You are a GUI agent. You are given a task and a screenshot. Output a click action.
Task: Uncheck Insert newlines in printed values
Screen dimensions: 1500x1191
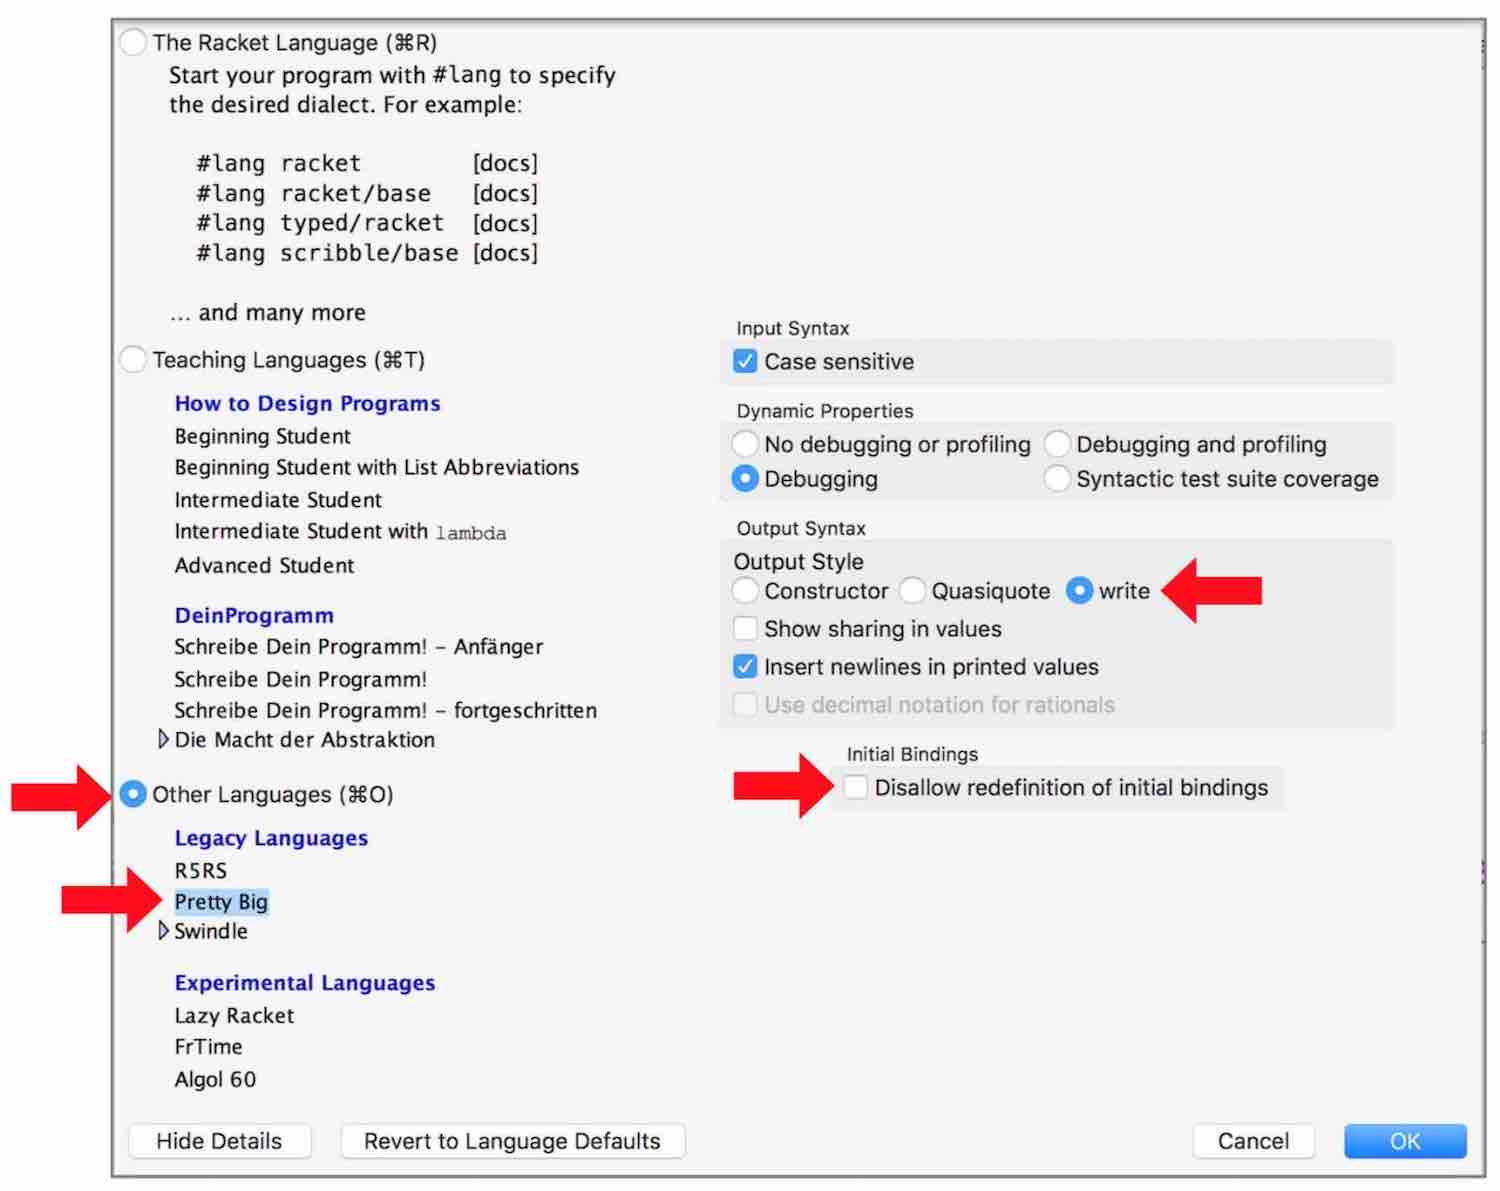tap(745, 667)
